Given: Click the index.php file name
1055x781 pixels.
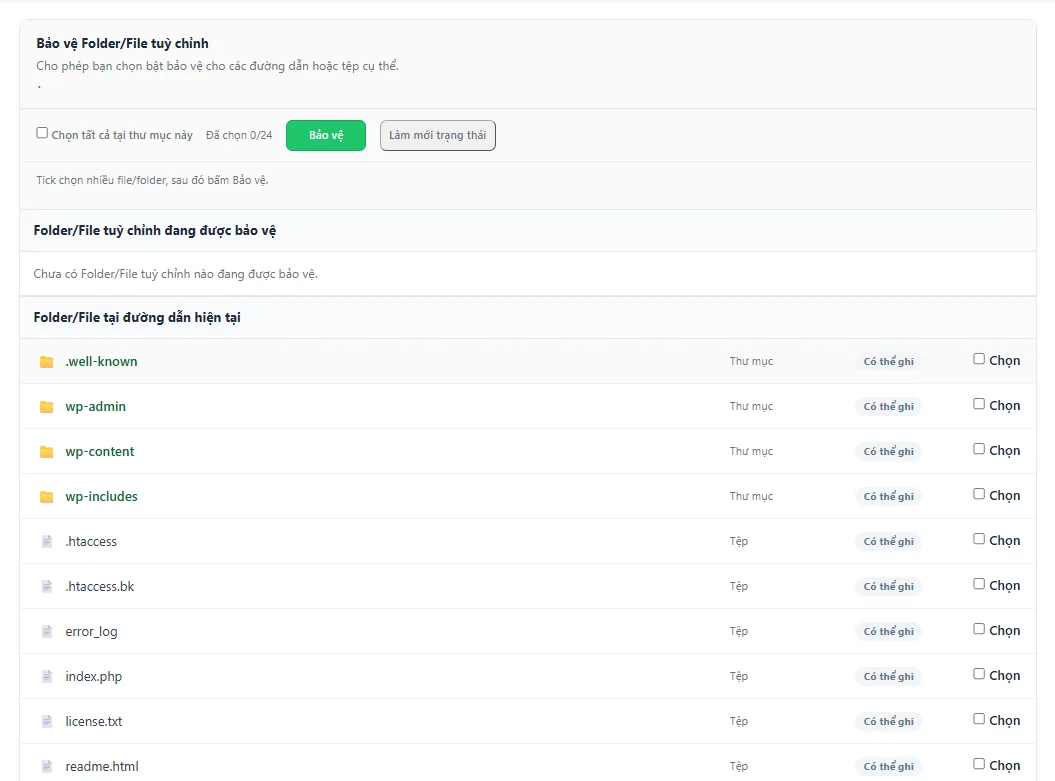Looking at the screenshot, I should (x=94, y=677).
